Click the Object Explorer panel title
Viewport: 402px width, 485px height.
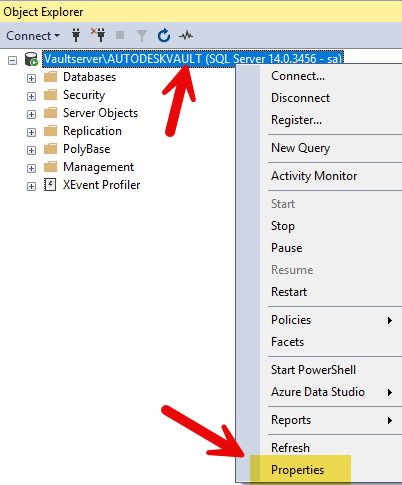point(43,12)
